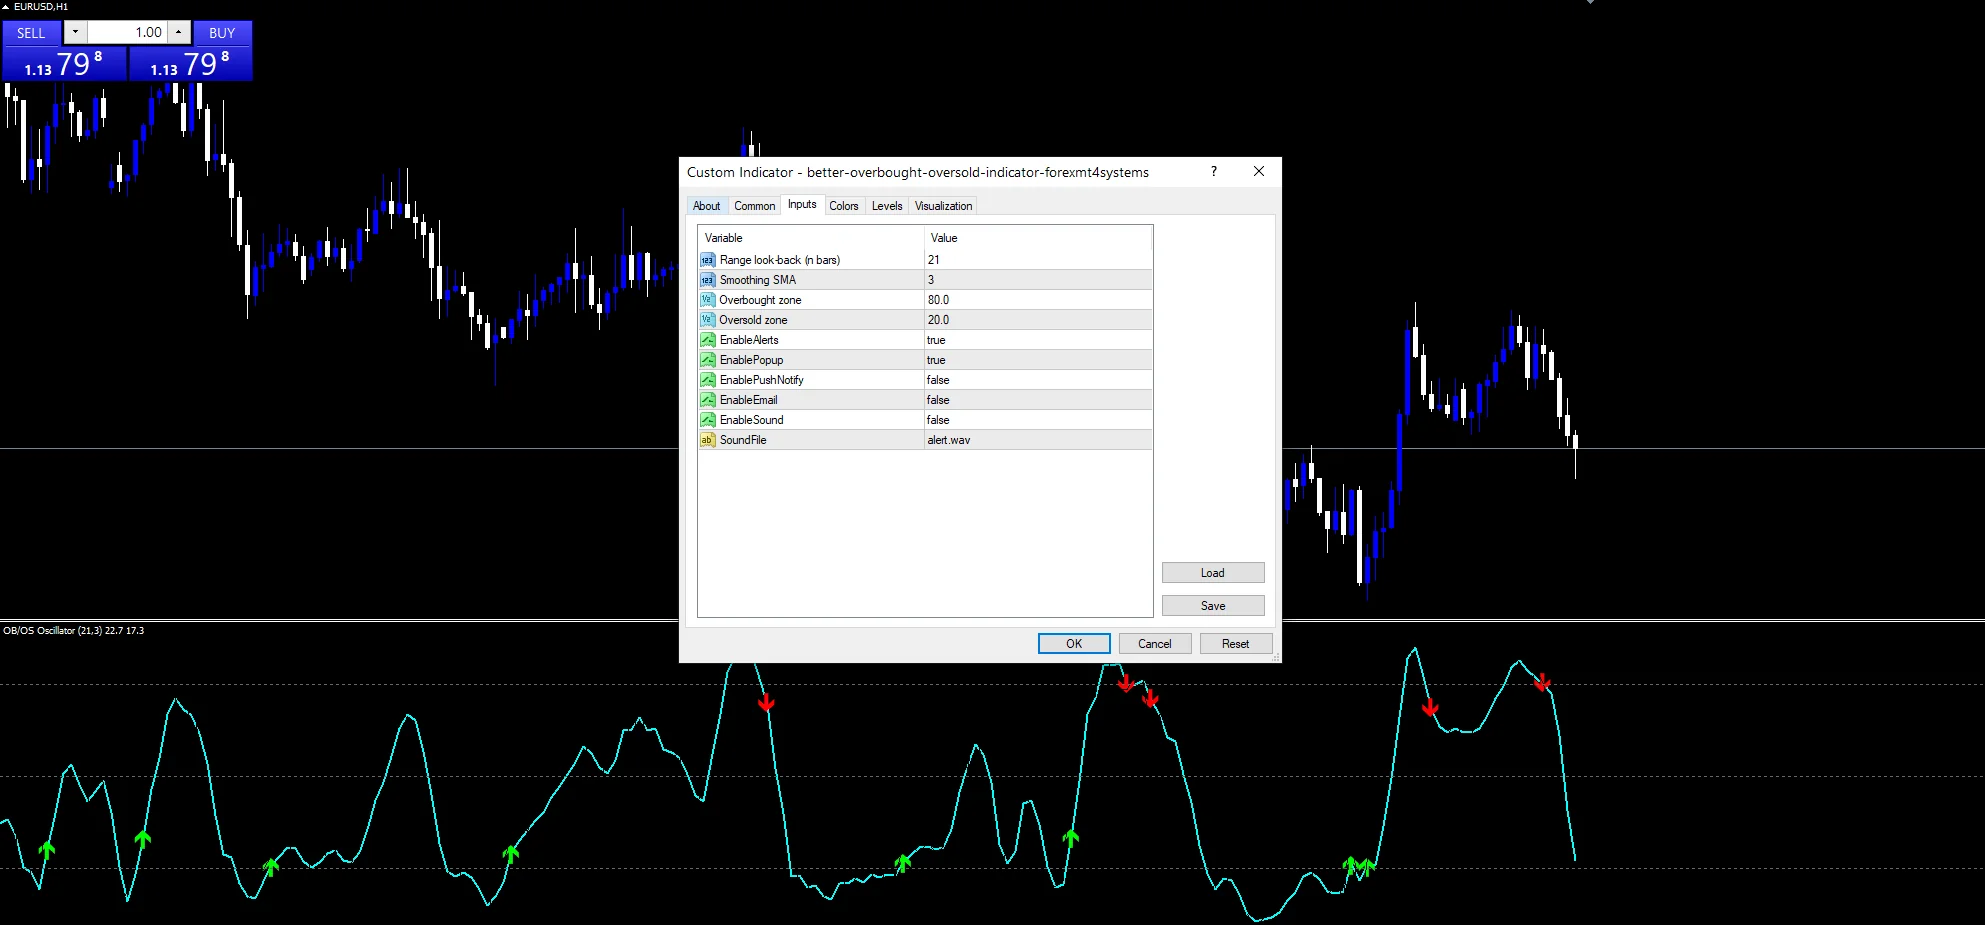Image resolution: width=1985 pixels, height=925 pixels.
Task: Click the Oversold zone variable icon
Action: pos(707,320)
